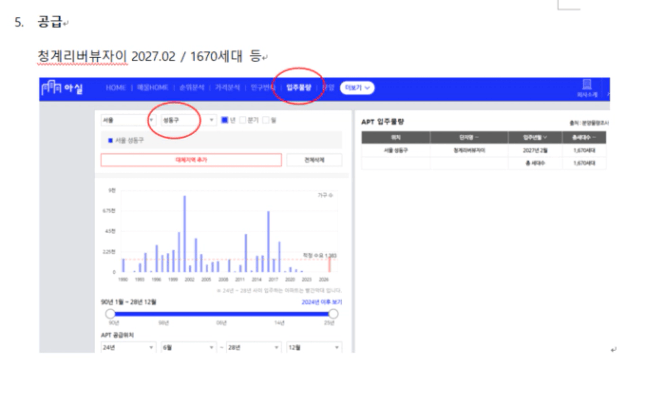This screenshot has height=407, width=645.
Task: Sort by the 총세대수 column header
Action: coord(584,137)
